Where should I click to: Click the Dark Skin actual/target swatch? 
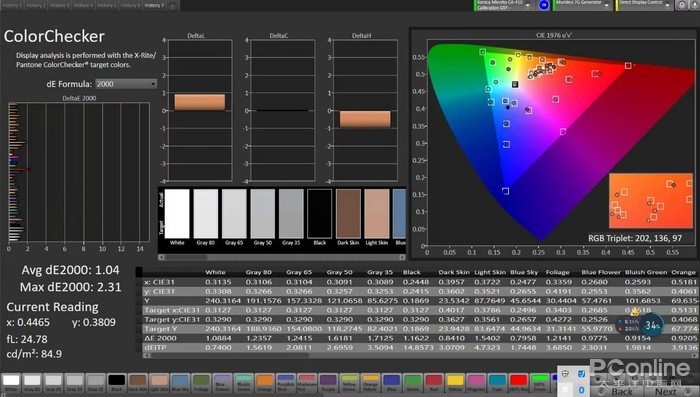click(348, 214)
